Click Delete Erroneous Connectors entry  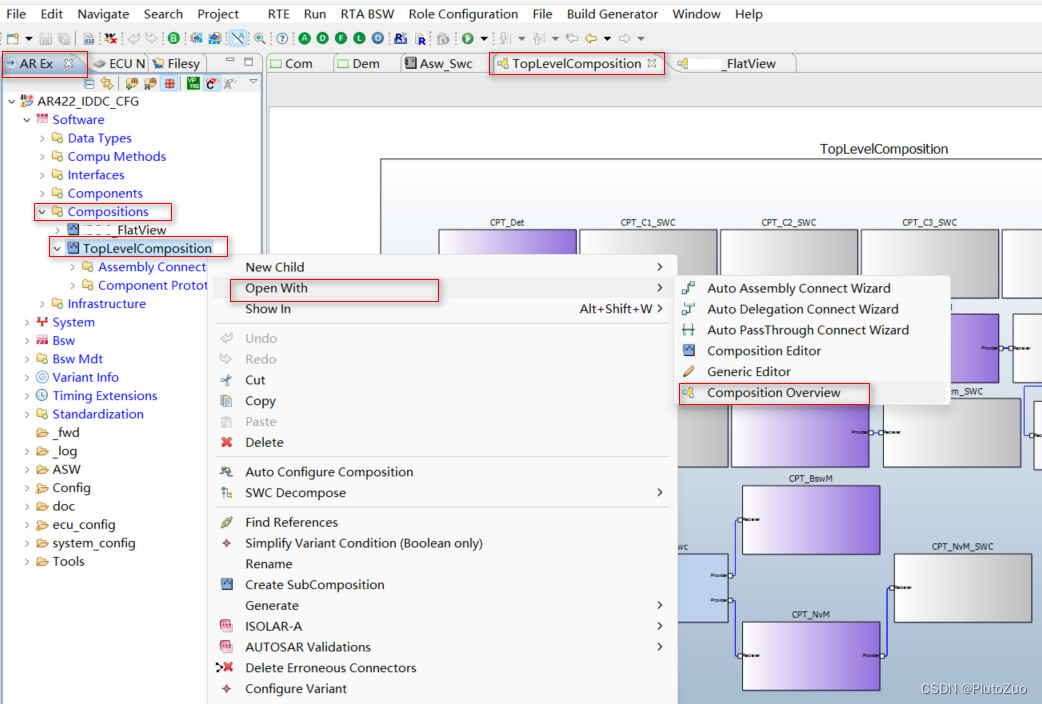[330, 667]
